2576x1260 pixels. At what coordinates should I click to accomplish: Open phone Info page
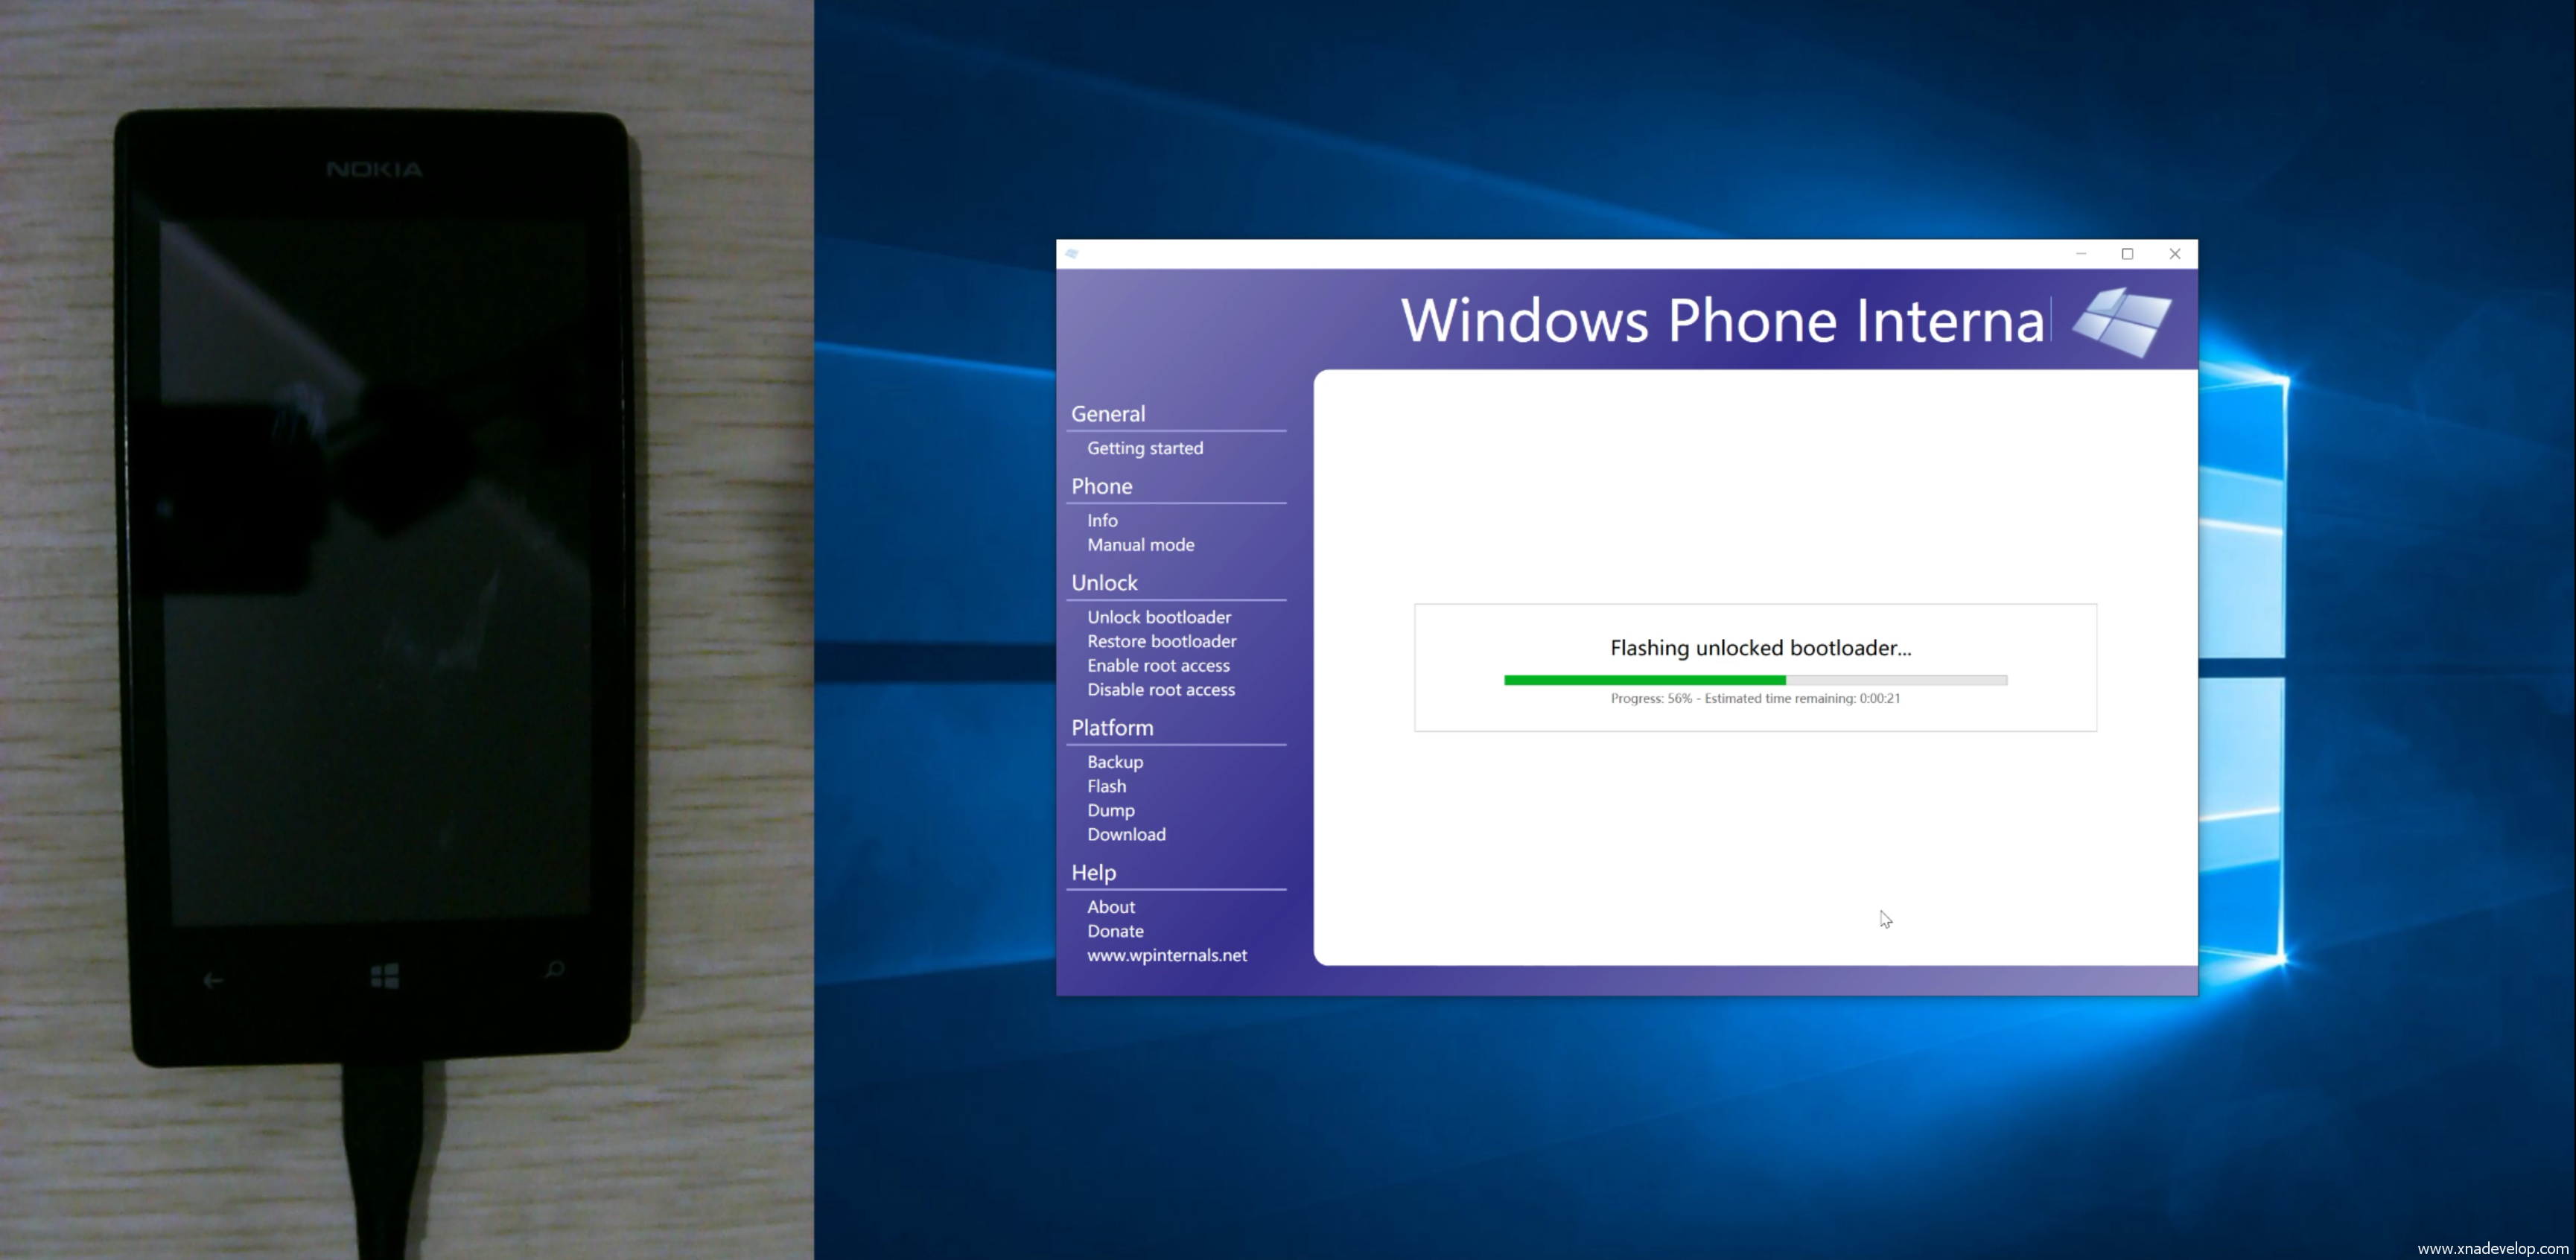(1102, 520)
